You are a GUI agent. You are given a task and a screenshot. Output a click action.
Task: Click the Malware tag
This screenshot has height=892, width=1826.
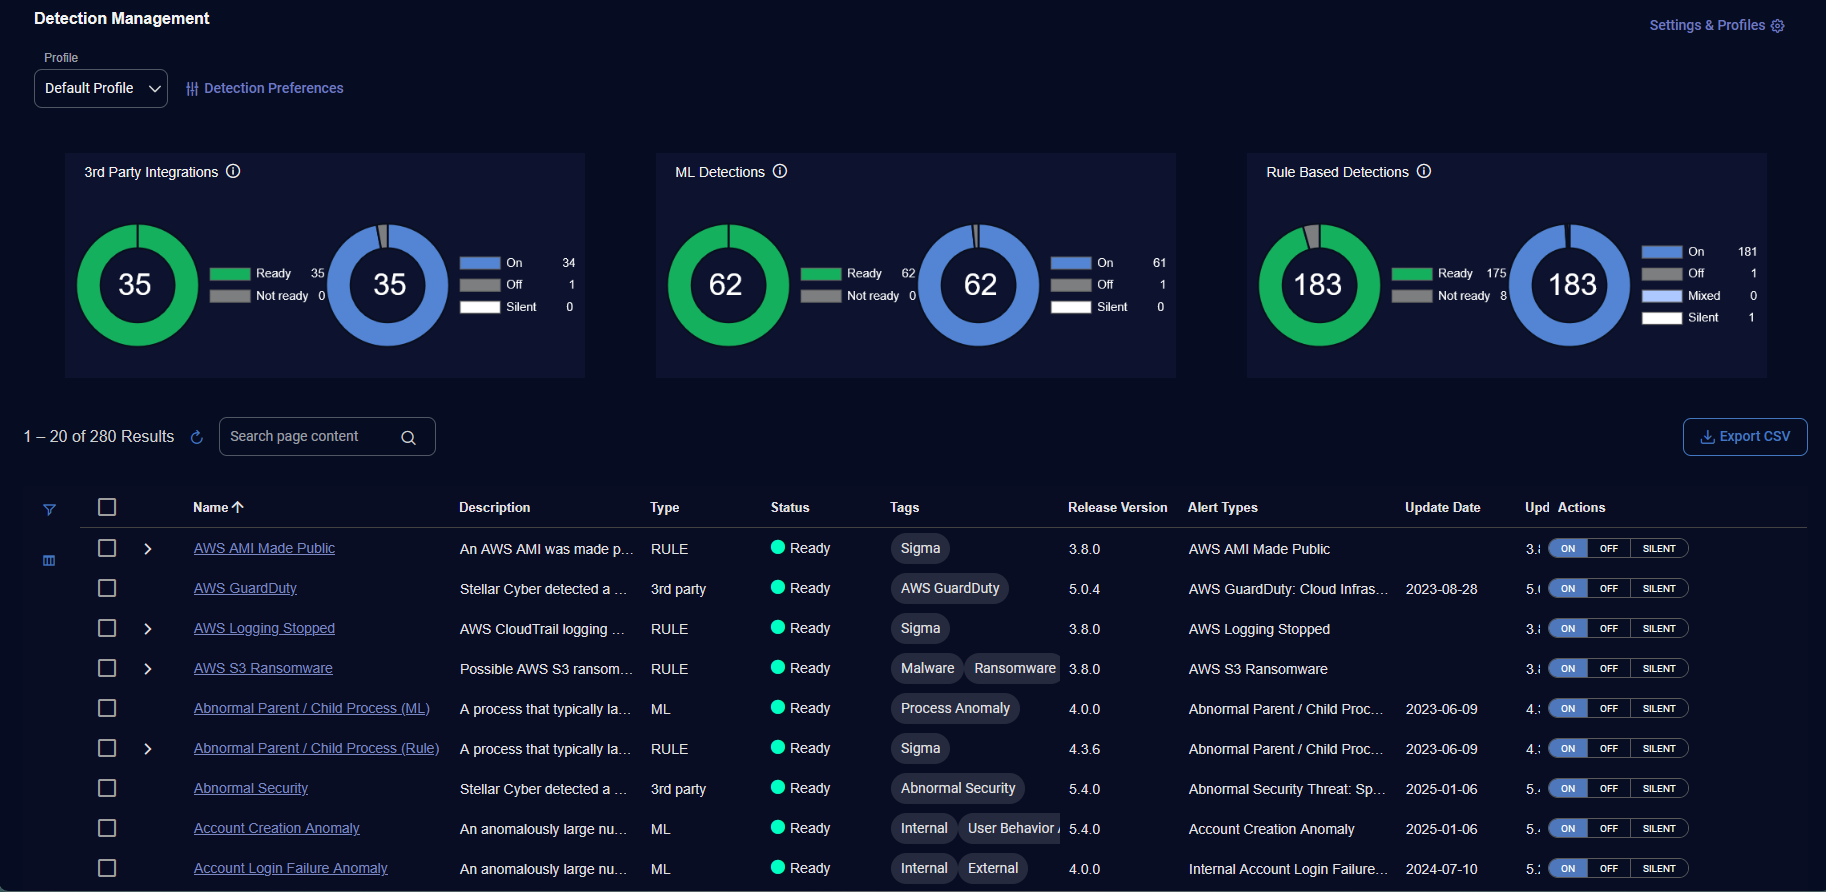coord(927,668)
